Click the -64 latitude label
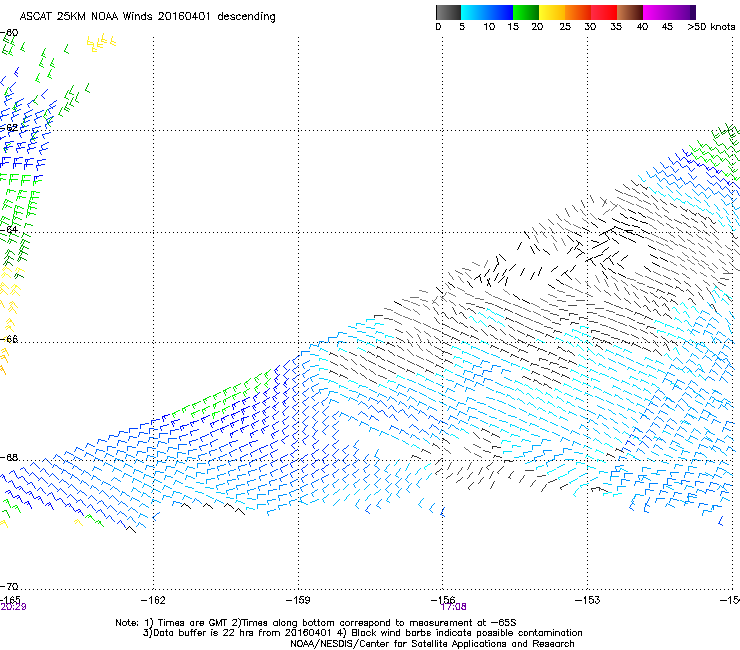Screen dimensions: 740x650 [x=9, y=229]
